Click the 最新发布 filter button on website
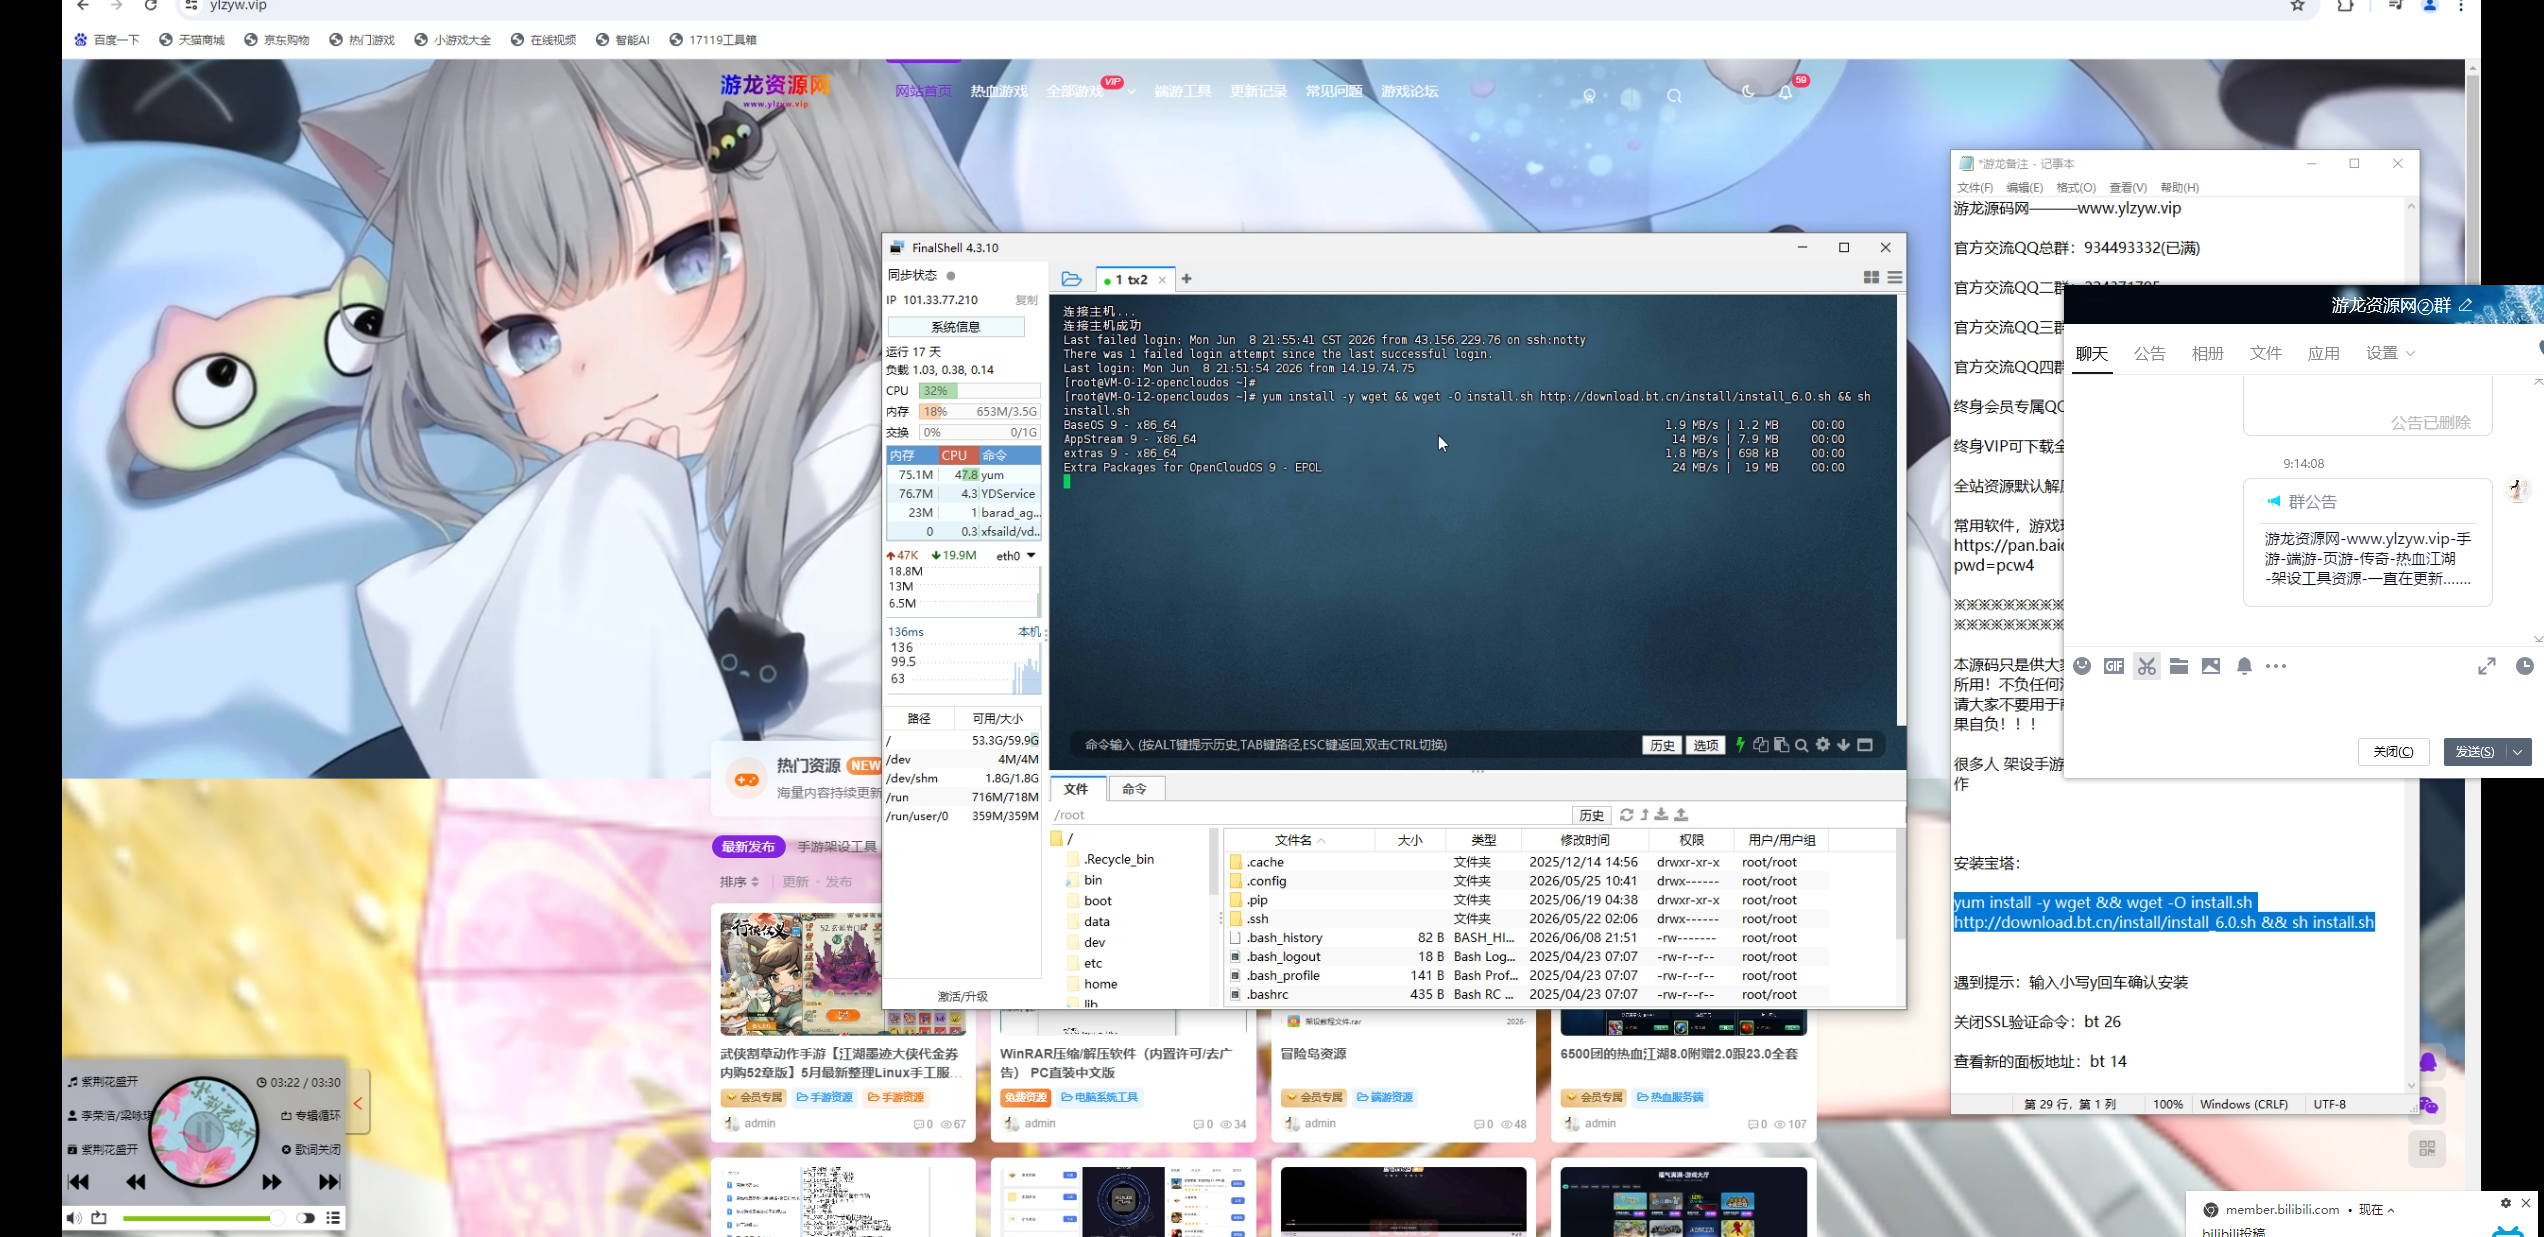 tap(748, 847)
